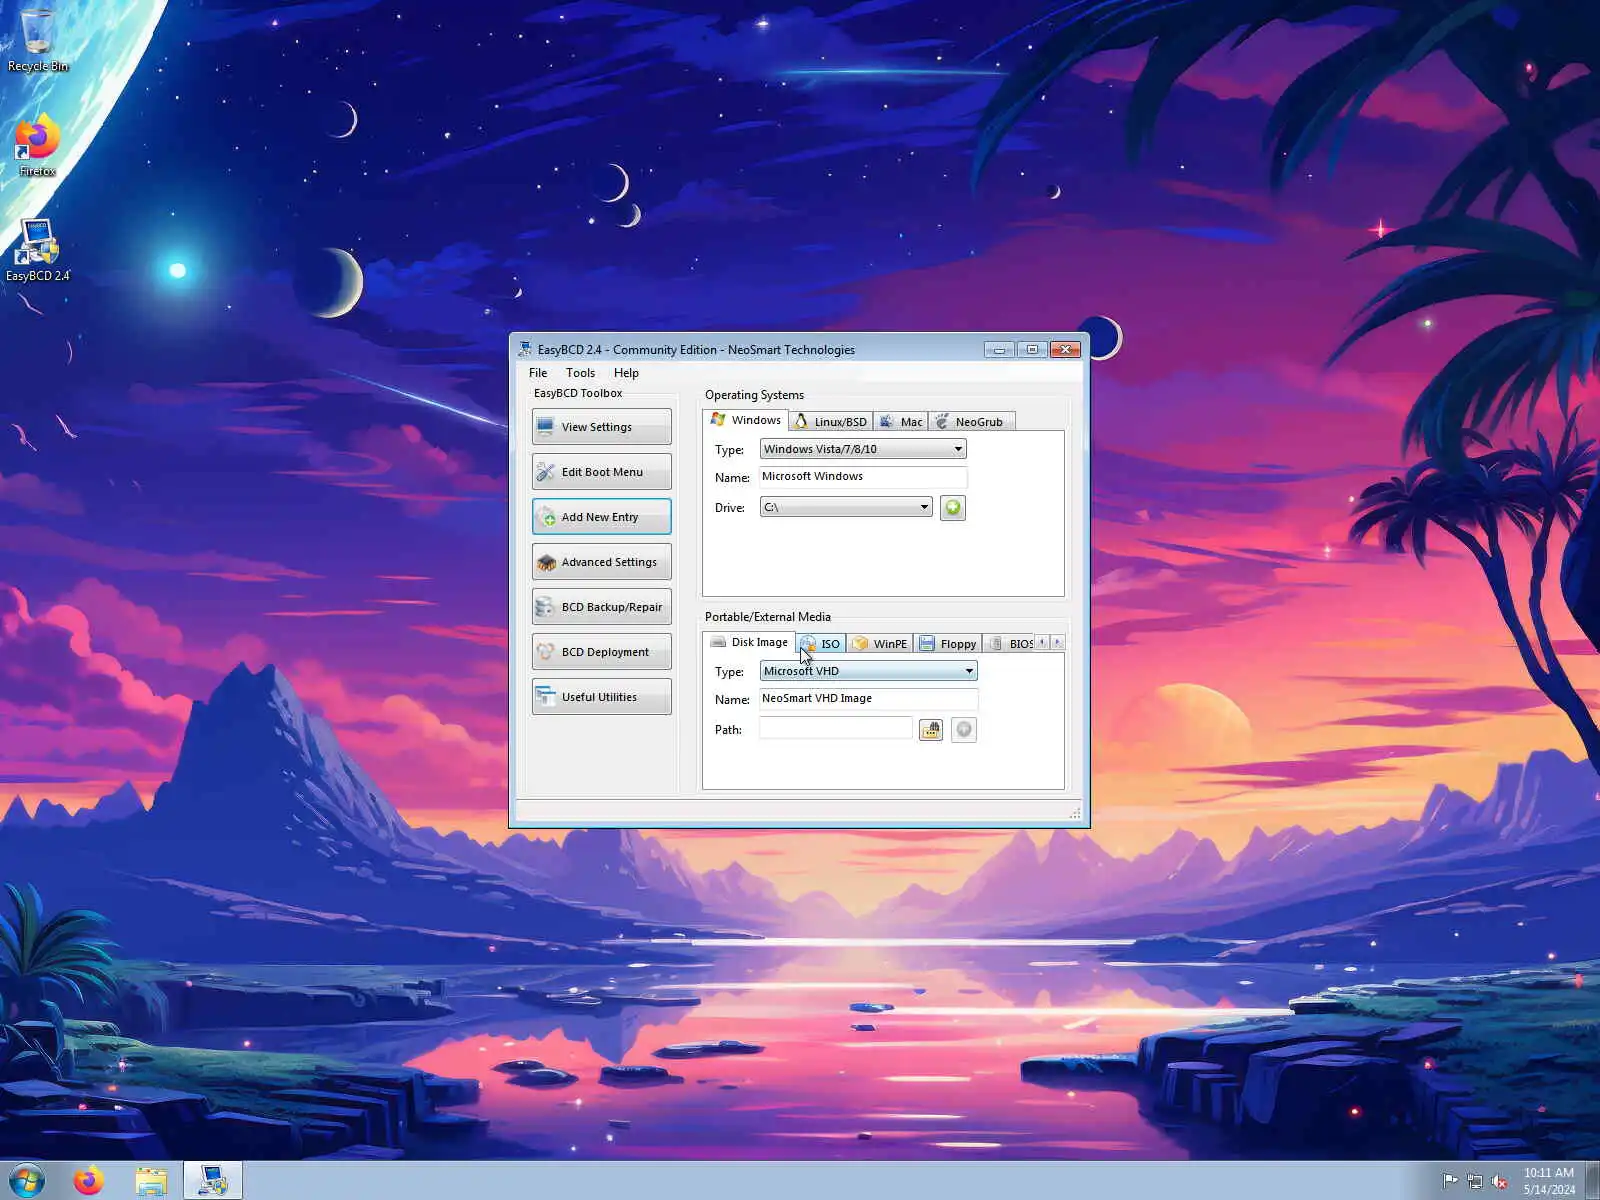Click the NeoSmart VHD Image name field

868,699
